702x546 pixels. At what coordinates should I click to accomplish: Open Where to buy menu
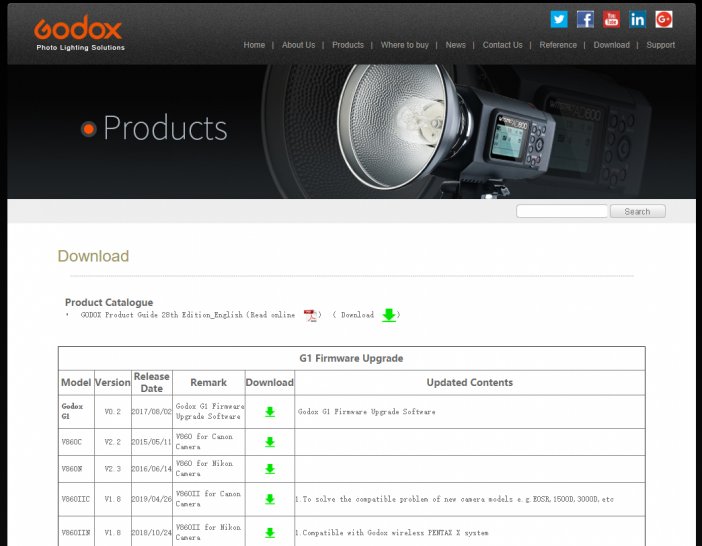(404, 45)
